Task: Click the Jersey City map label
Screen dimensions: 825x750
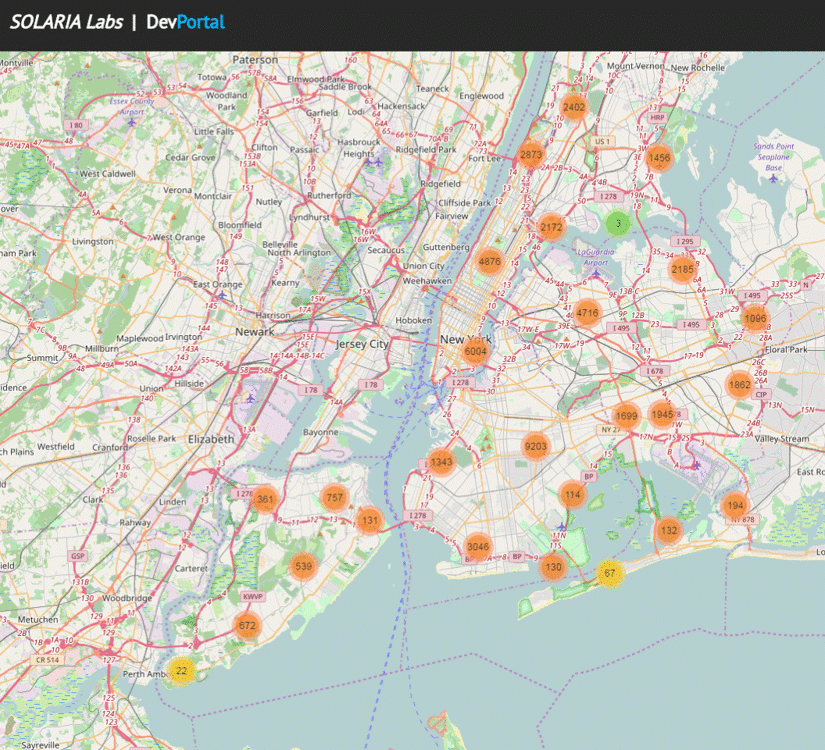Action: tap(362, 344)
